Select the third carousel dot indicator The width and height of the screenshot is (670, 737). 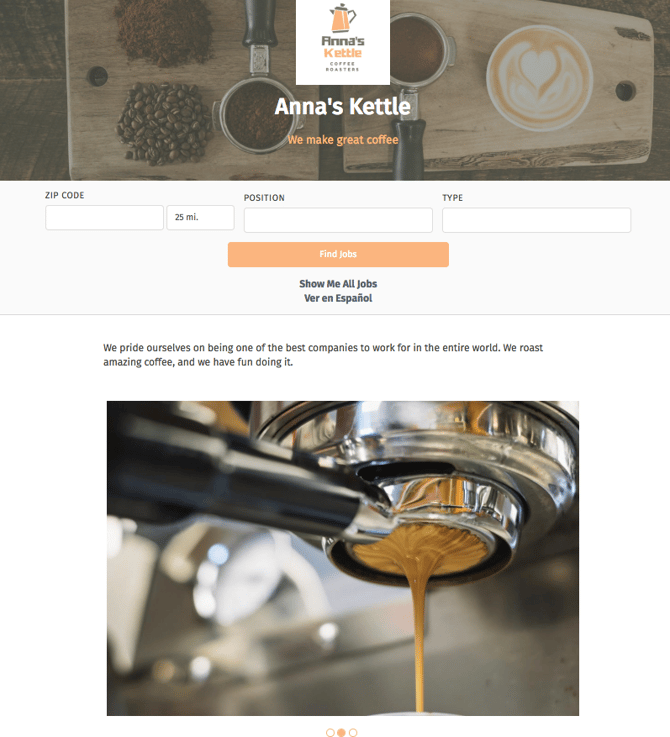(x=353, y=732)
